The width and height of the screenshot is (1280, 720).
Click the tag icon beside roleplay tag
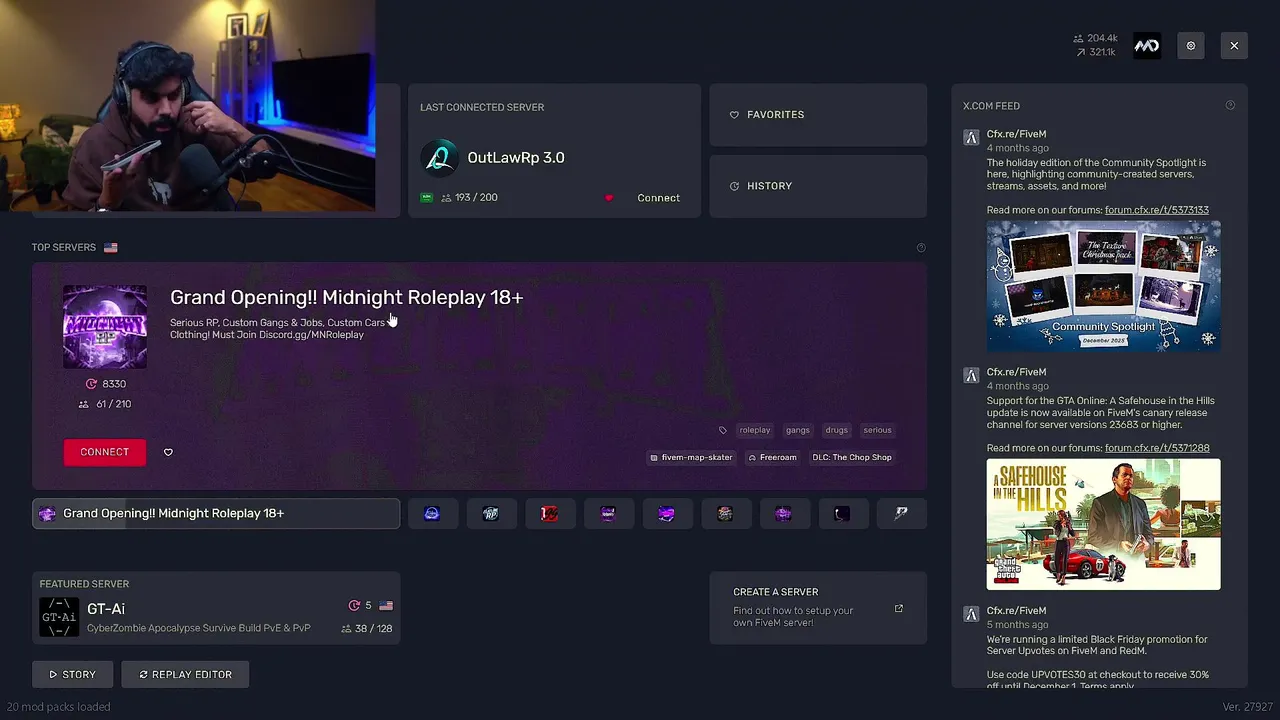[723, 430]
